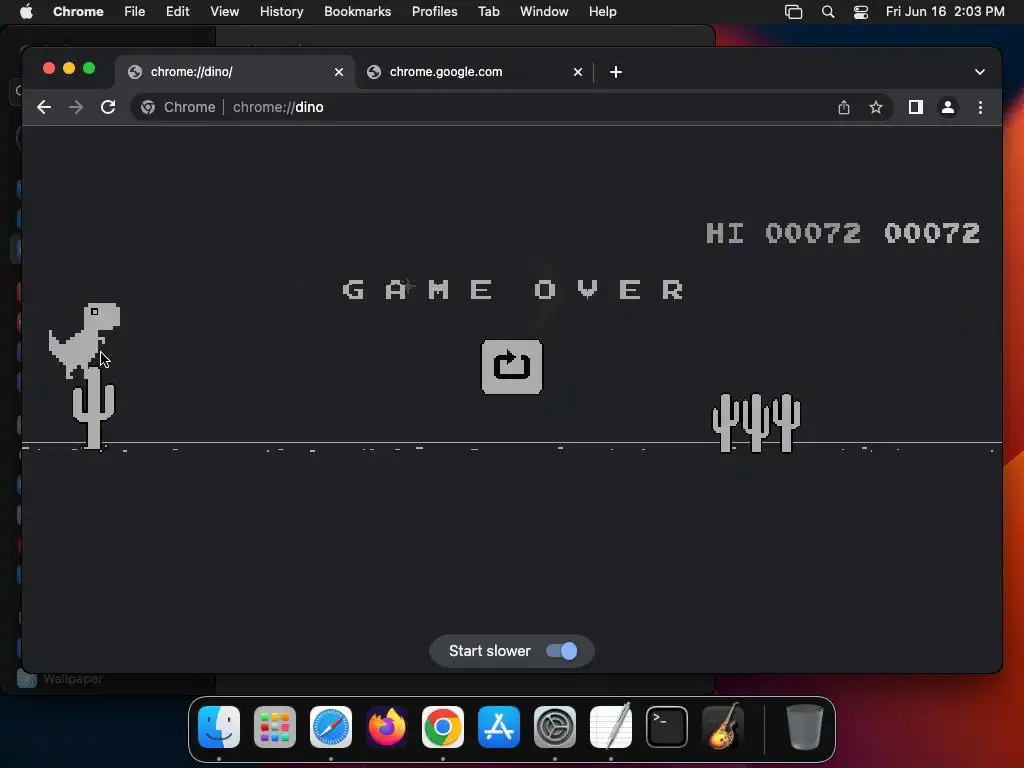Image resolution: width=1024 pixels, height=768 pixels.
Task: Open the Edit menu
Action: point(178,11)
